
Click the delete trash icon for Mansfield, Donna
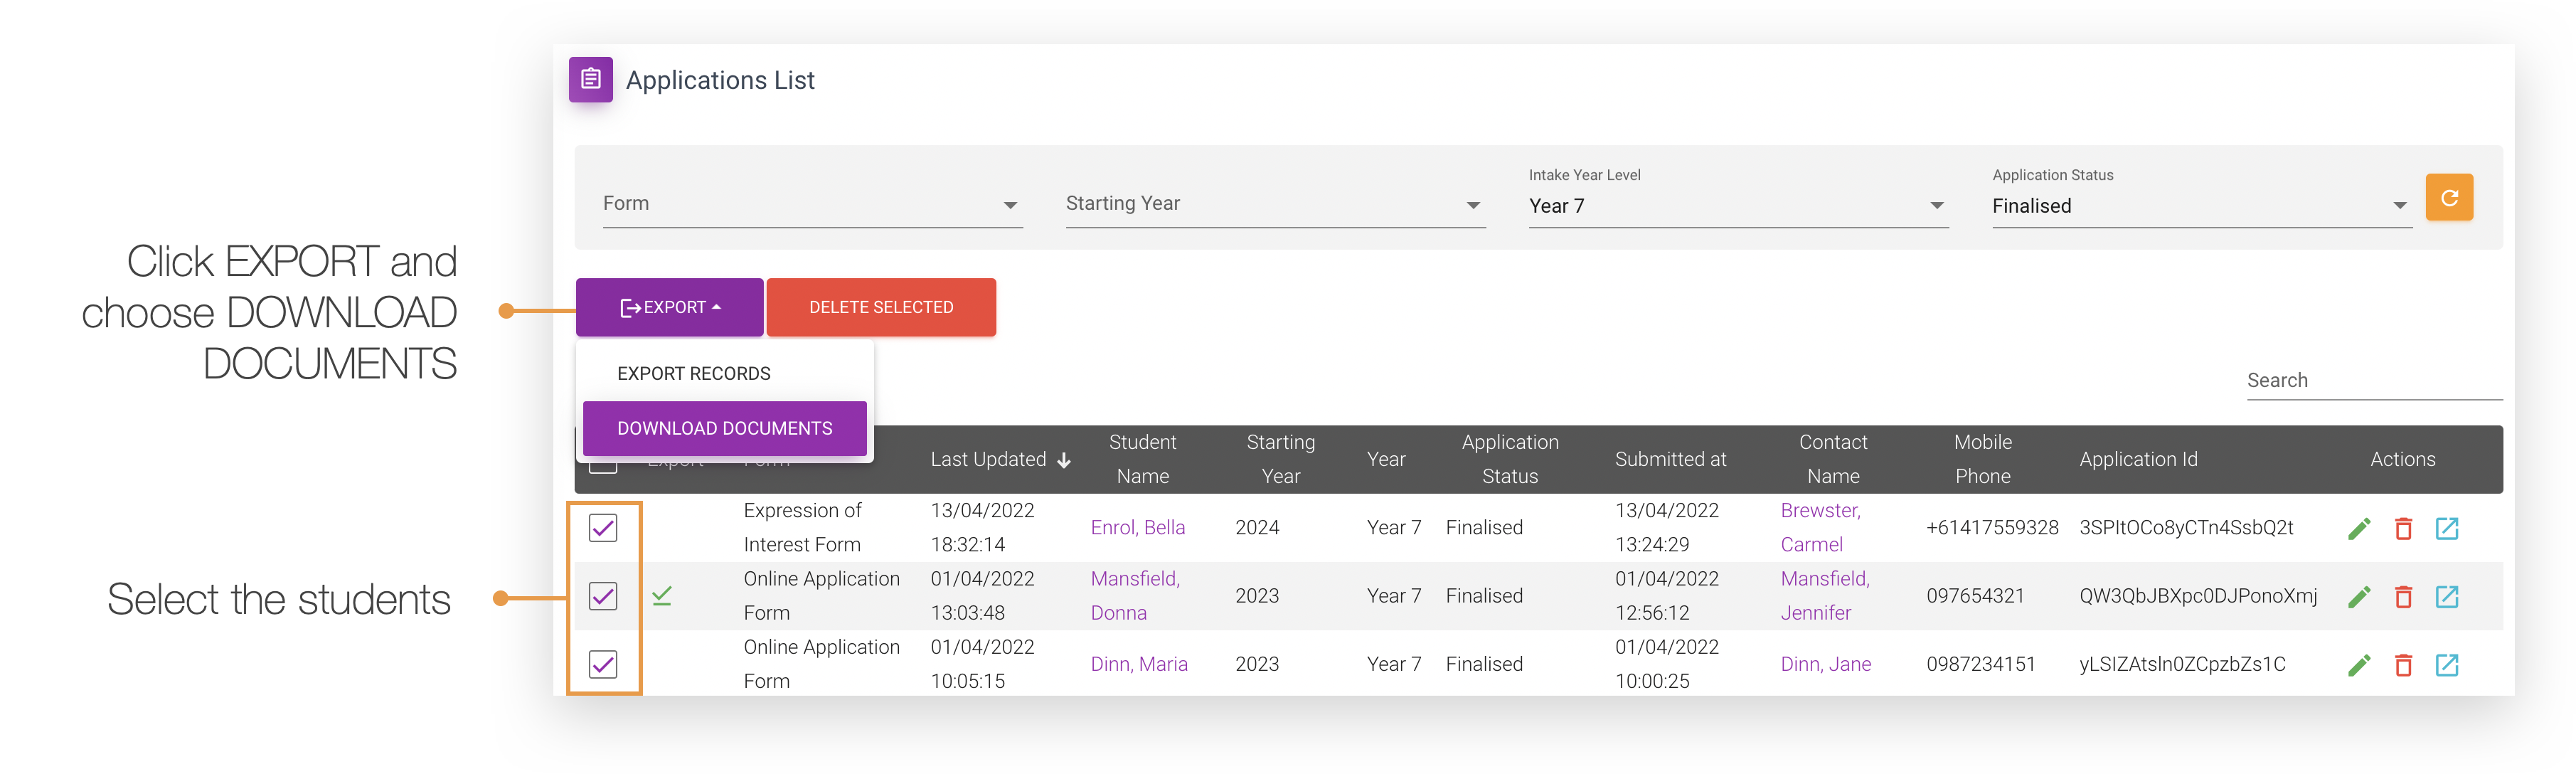pyautogui.click(x=2403, y=596)
